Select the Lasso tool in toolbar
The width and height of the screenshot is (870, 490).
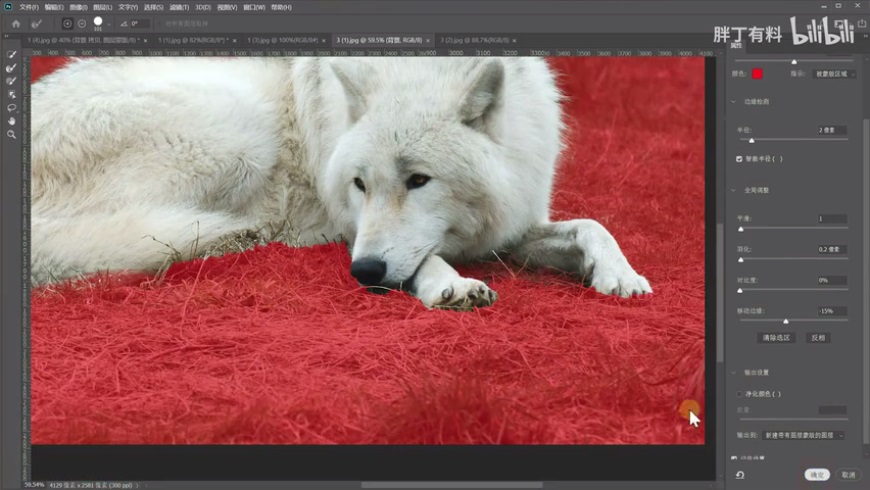coord(12,107)
